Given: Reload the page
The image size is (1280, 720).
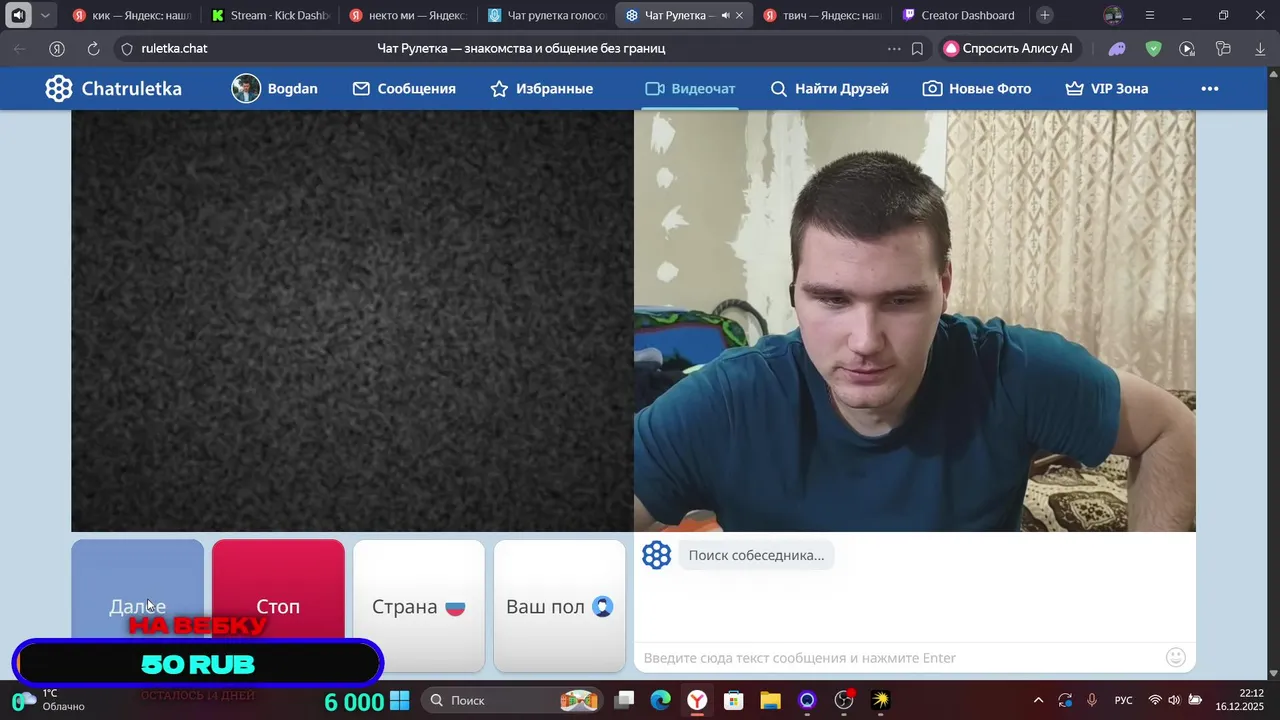Looking at the screenshot, I should coord(93,48).
